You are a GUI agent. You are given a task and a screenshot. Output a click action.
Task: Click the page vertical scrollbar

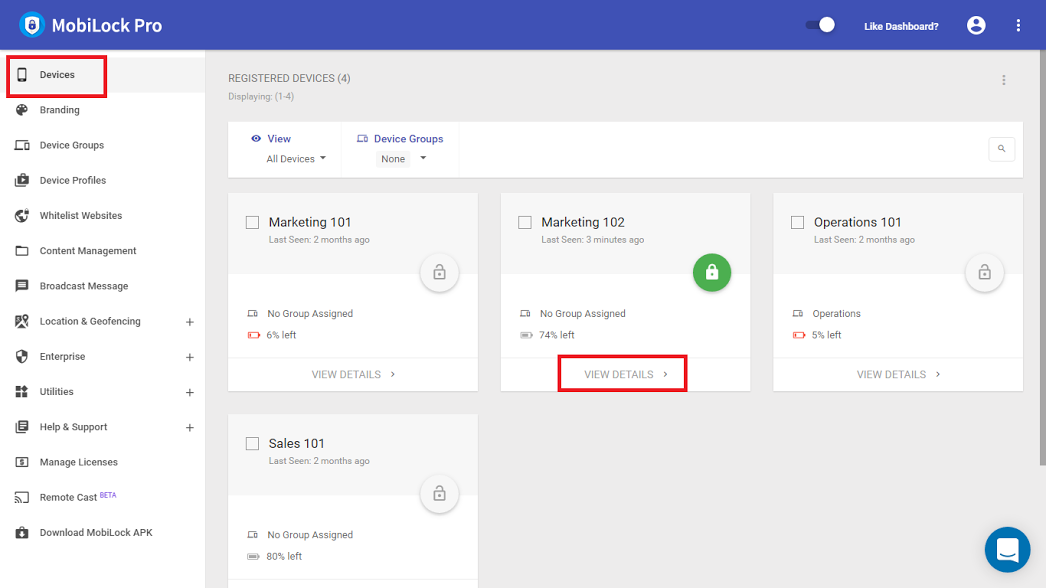point(1042,257)
